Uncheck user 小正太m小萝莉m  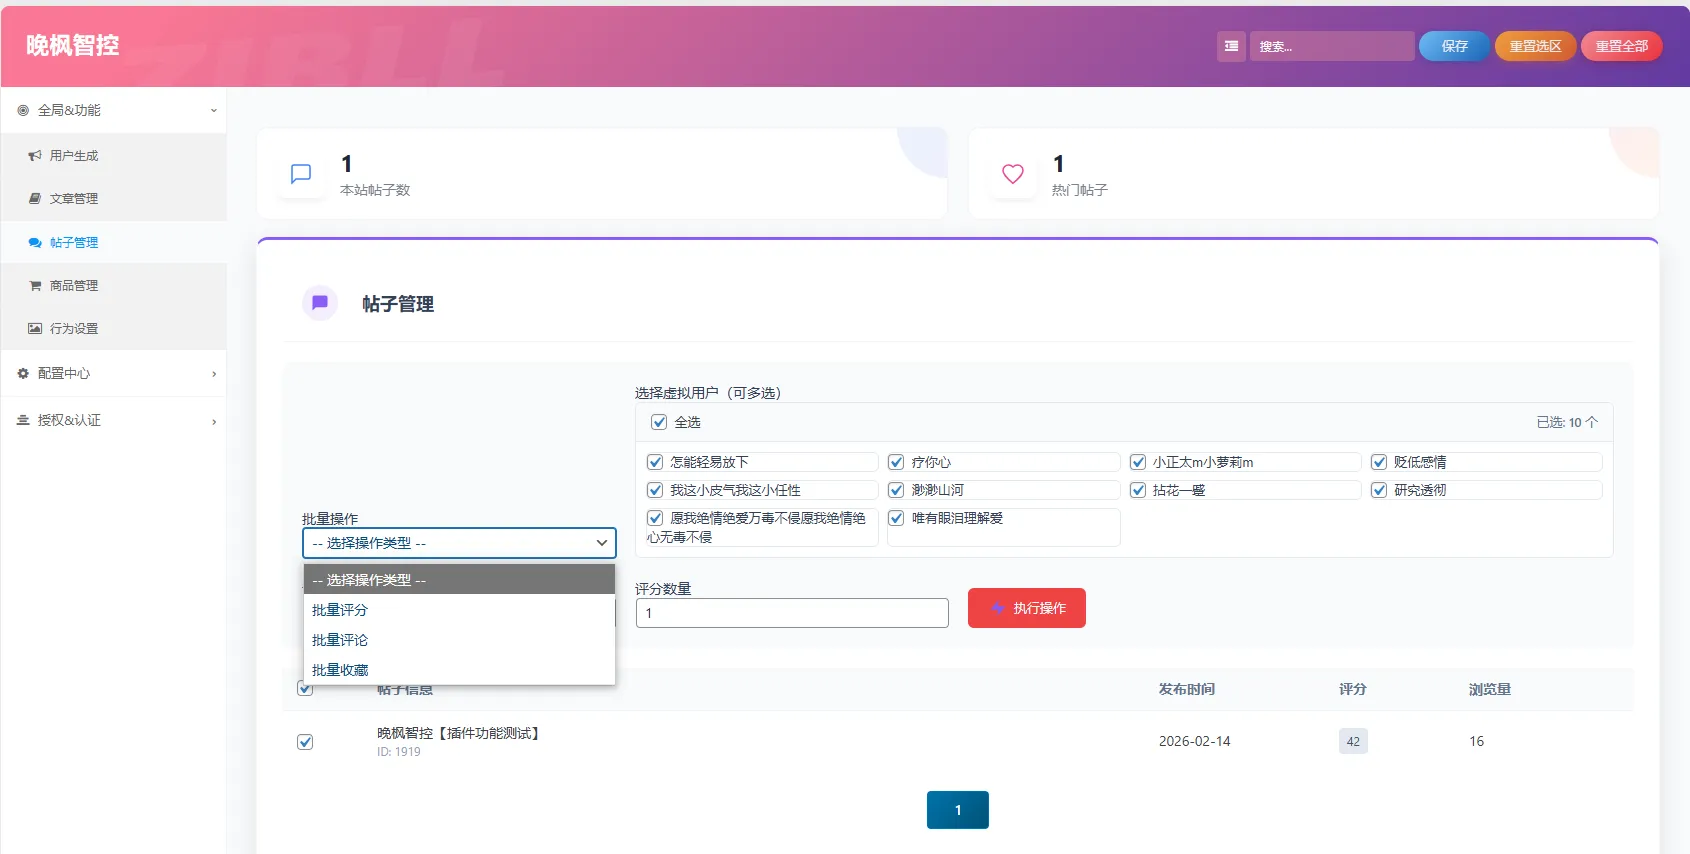(1138, 462)
